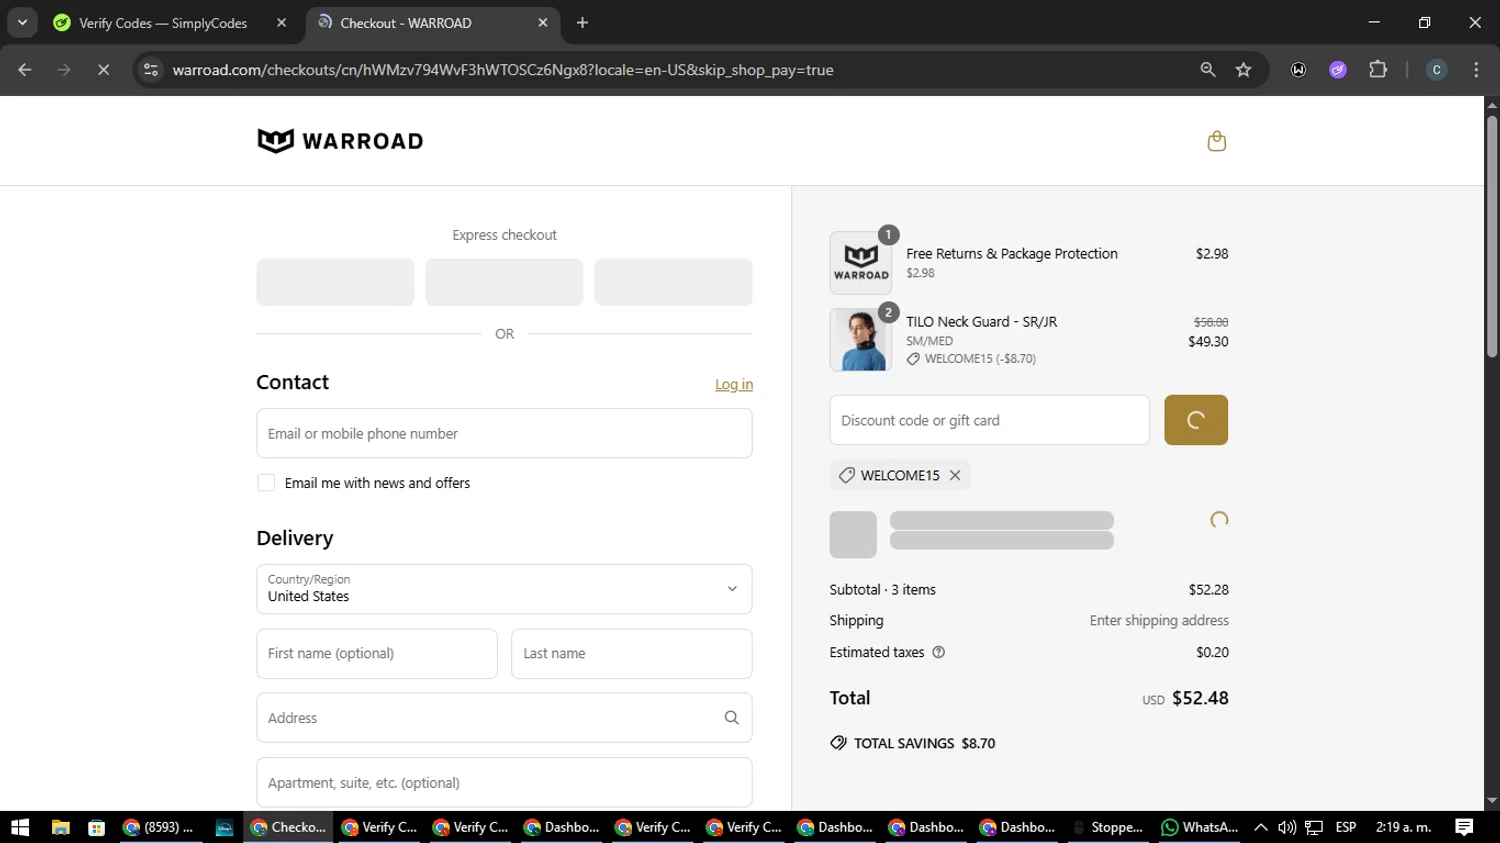Click the first express checkout button
1500x843 pixels.
tap(335, 282)
